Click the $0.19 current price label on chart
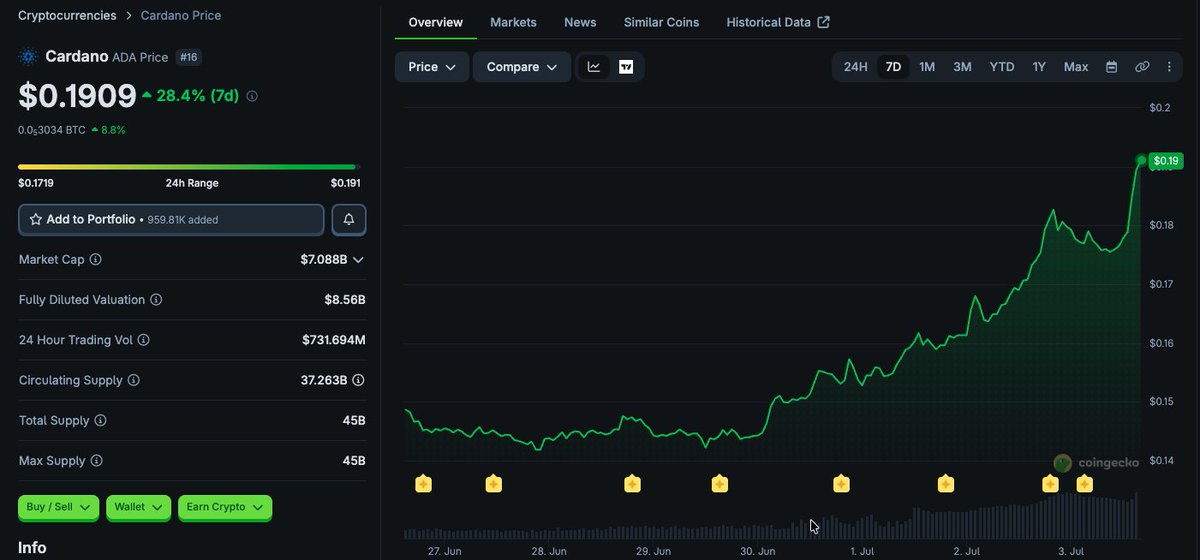Screen dimensions: 1200x560 pos(1166,160)
